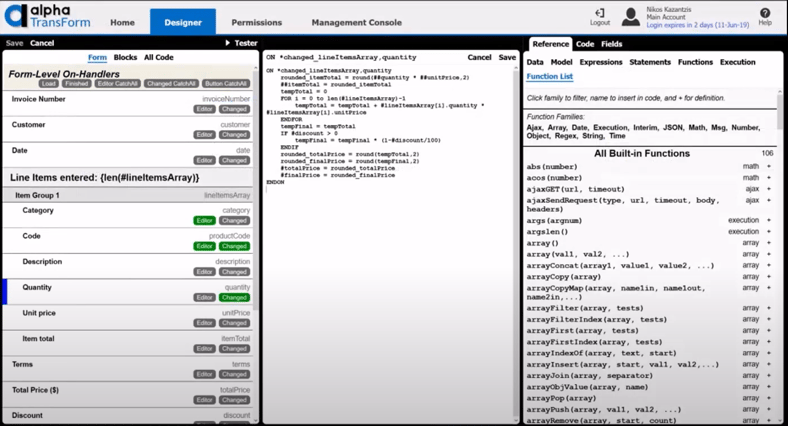Open green Changed handler for Quantity
Screen dimensions: 788x426
tap(234, 297)
